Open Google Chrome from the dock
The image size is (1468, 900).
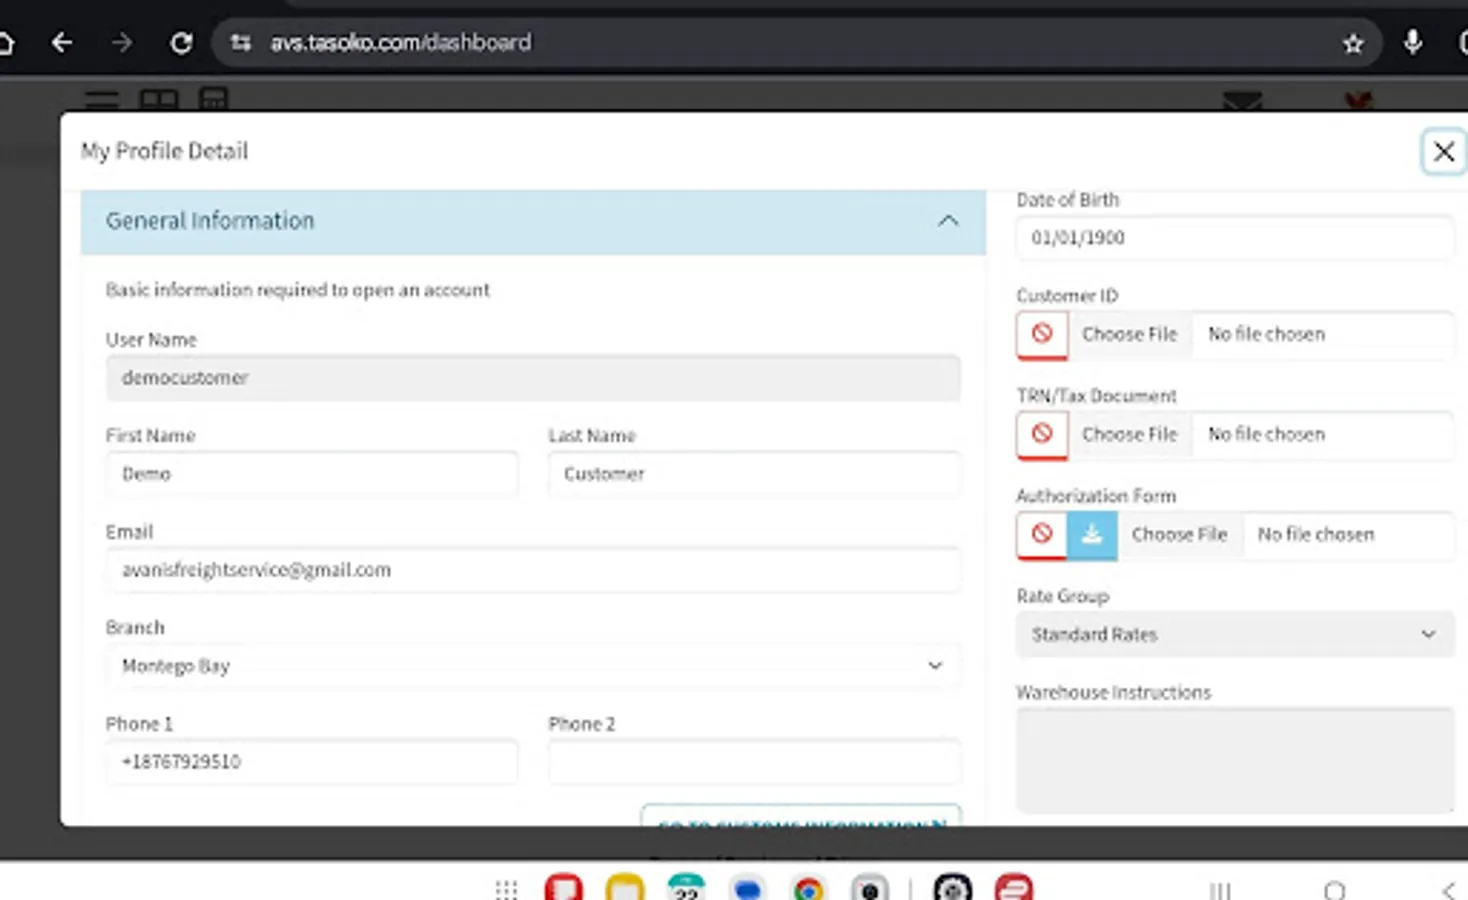pyautogui.click(x=808, y=887)
